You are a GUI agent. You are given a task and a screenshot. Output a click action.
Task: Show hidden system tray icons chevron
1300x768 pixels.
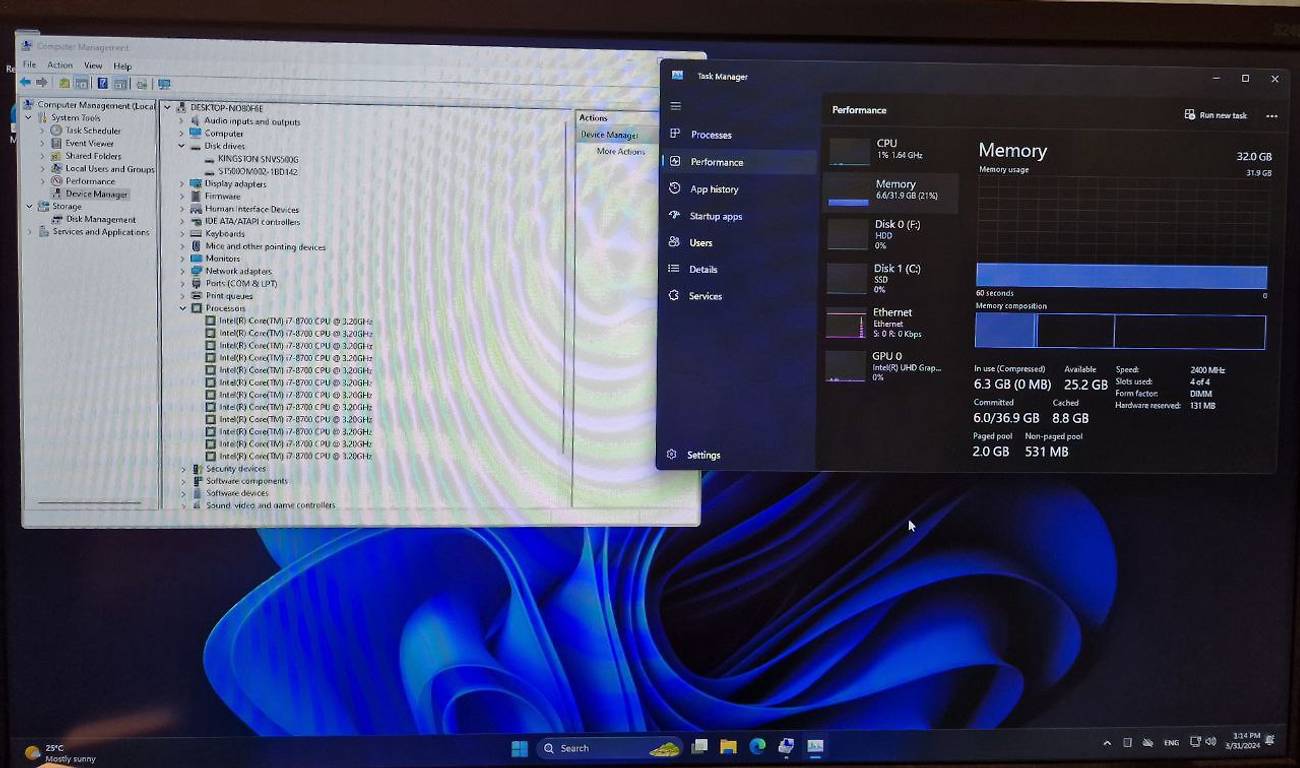pyautogui.click(x=1106, y=743)
